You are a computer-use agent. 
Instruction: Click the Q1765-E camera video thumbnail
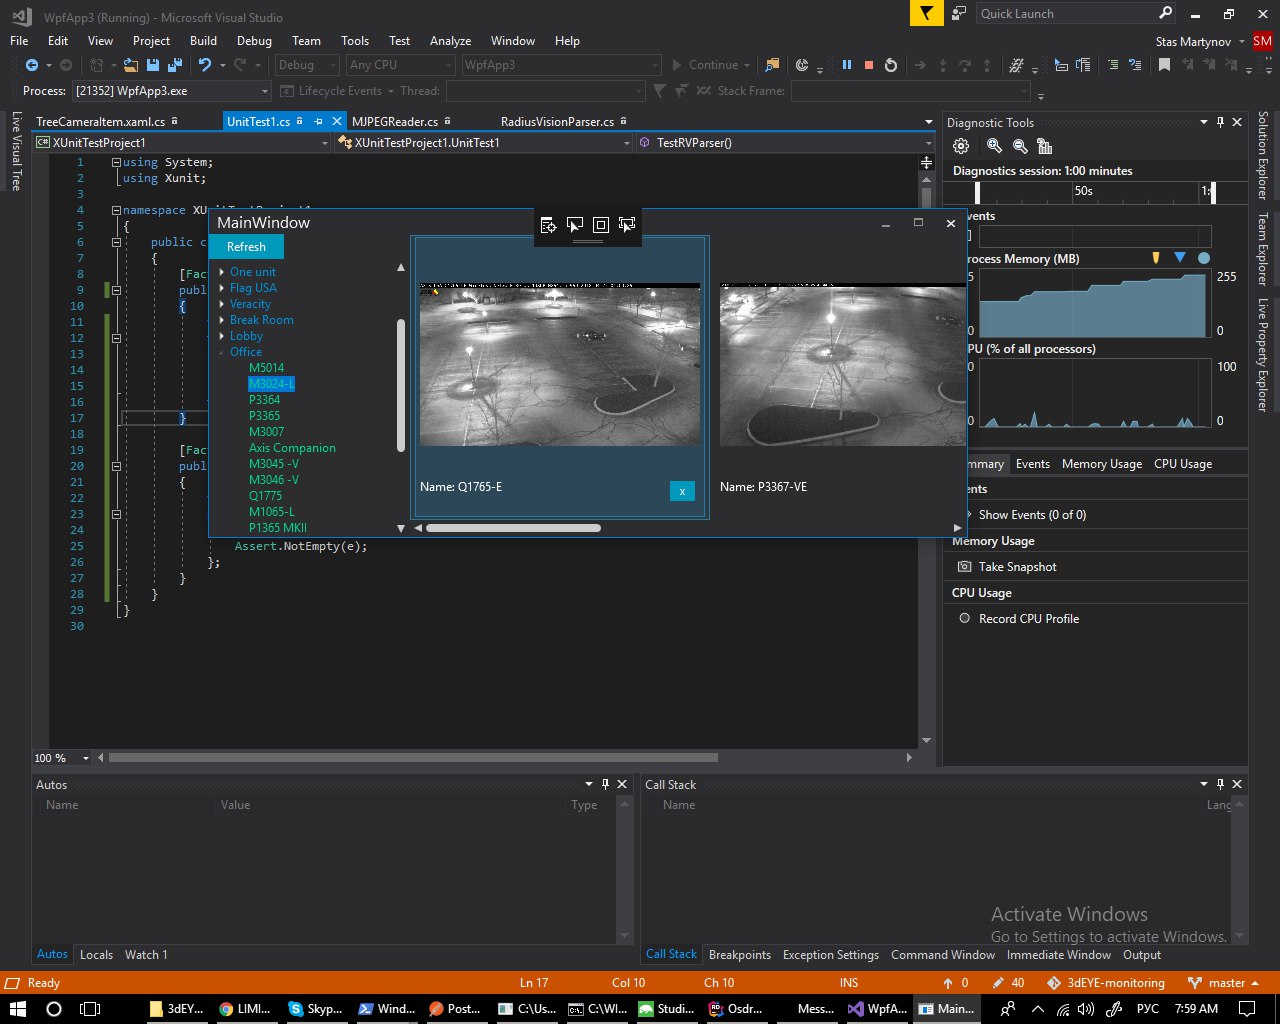(x=560, y=364)
